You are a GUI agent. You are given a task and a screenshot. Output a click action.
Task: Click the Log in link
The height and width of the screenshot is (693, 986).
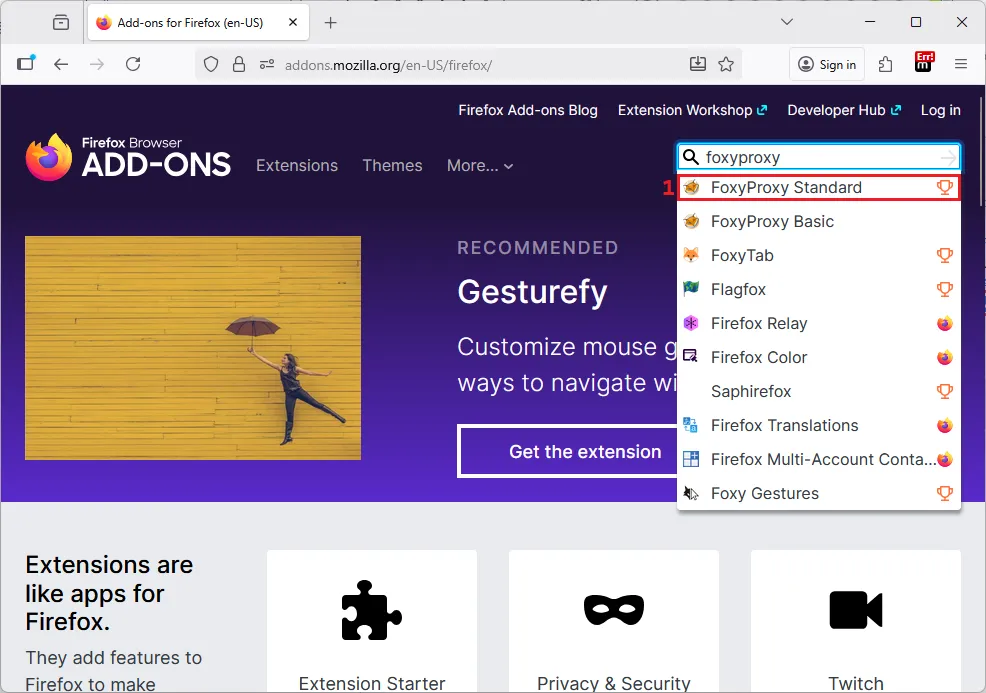[x=940, y=110]
